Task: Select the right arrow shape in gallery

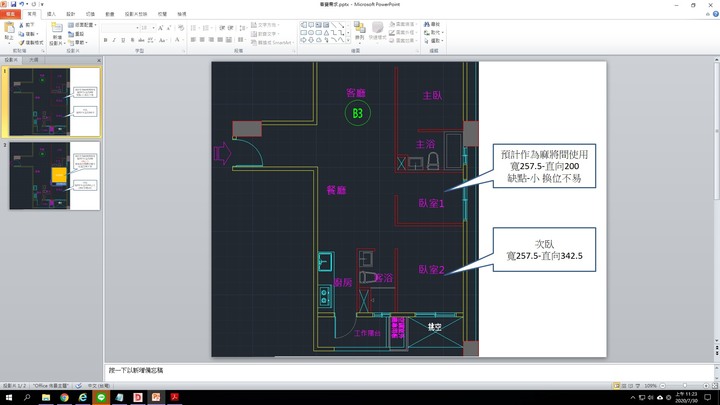Action: (x=304, y=40)
